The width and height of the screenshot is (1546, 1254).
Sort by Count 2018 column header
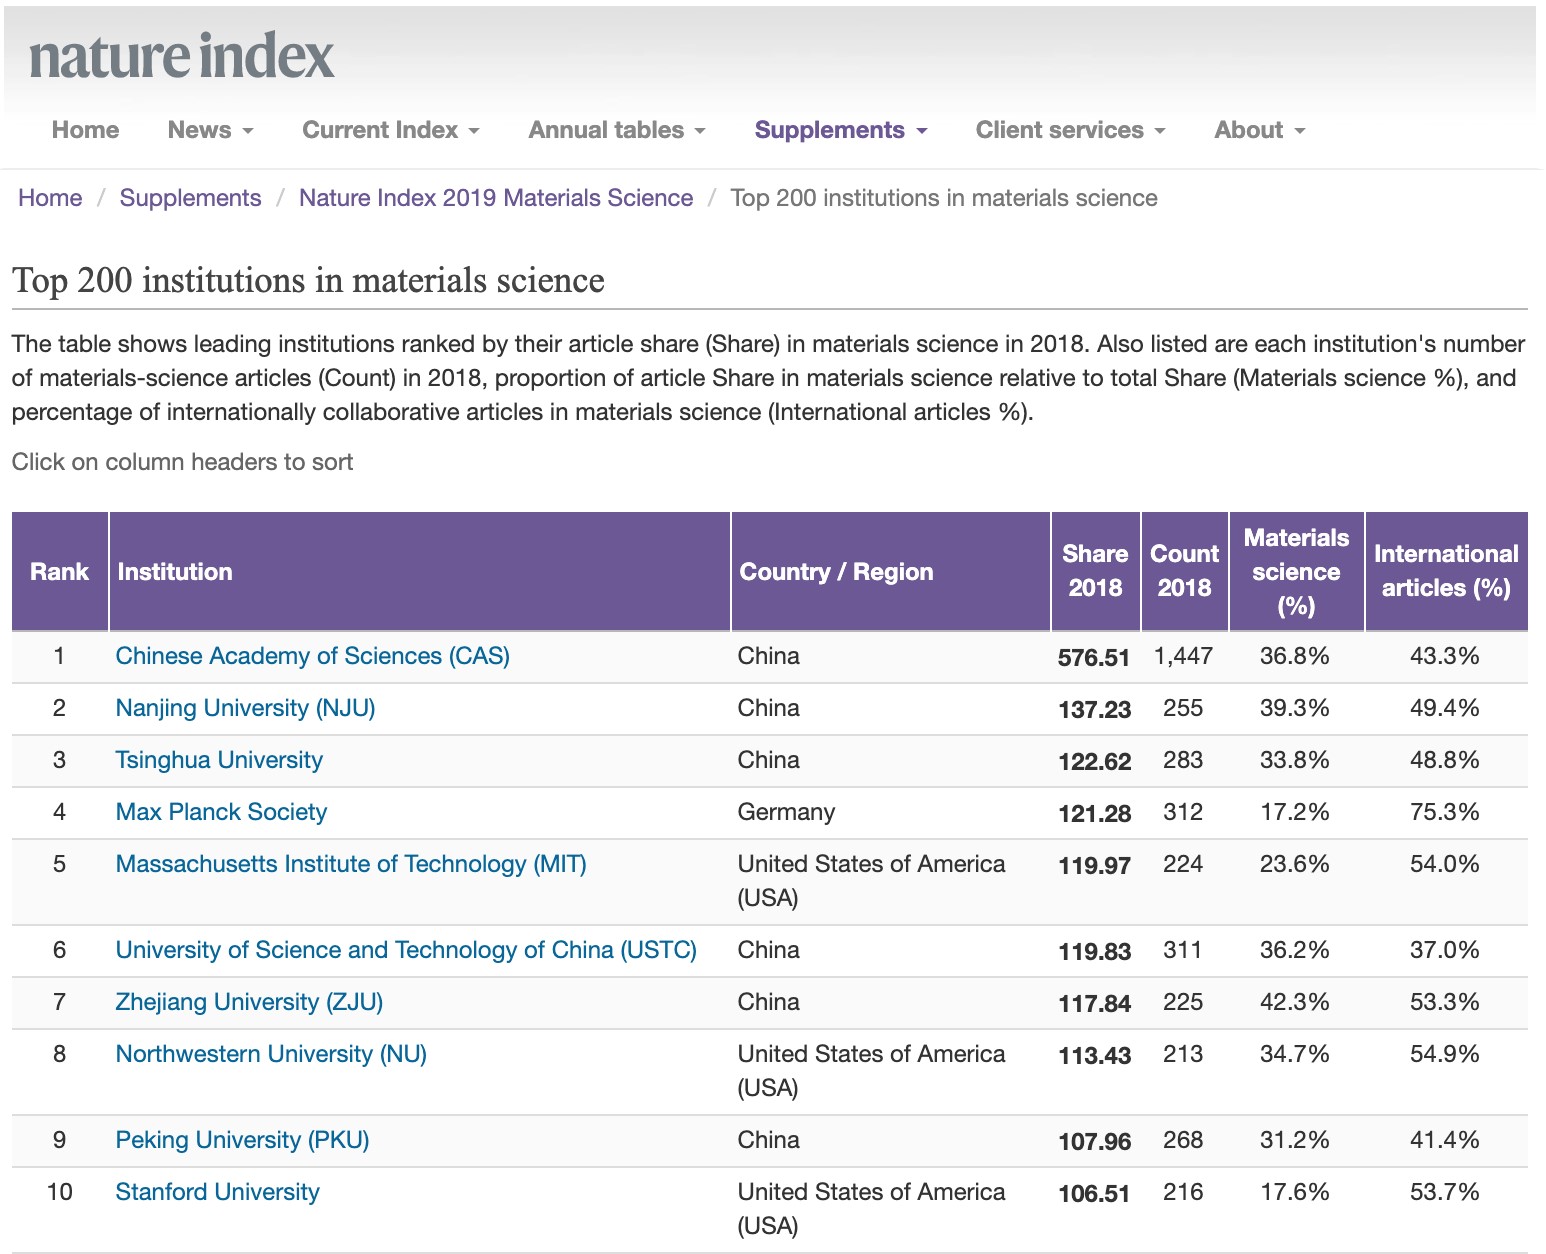[x=1184, y=571]
